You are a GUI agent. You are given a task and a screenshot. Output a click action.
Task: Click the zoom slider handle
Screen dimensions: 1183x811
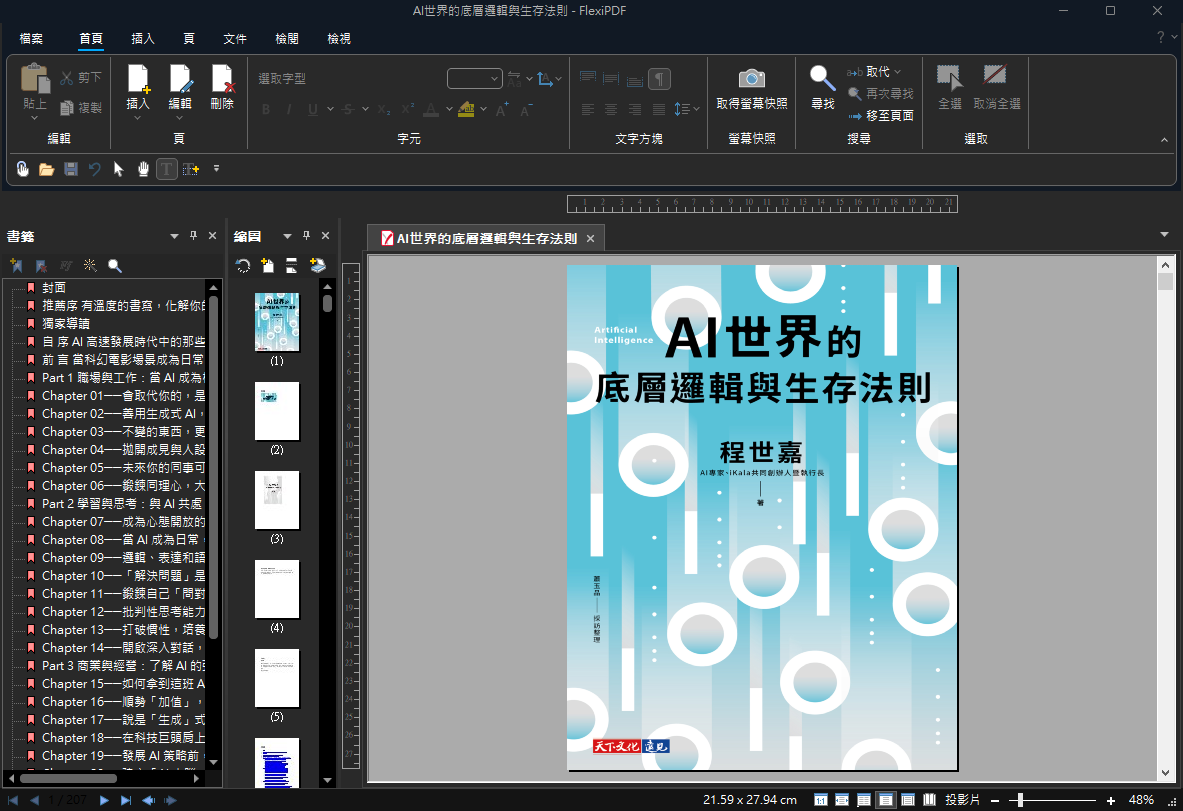(x=1020, y=800)
